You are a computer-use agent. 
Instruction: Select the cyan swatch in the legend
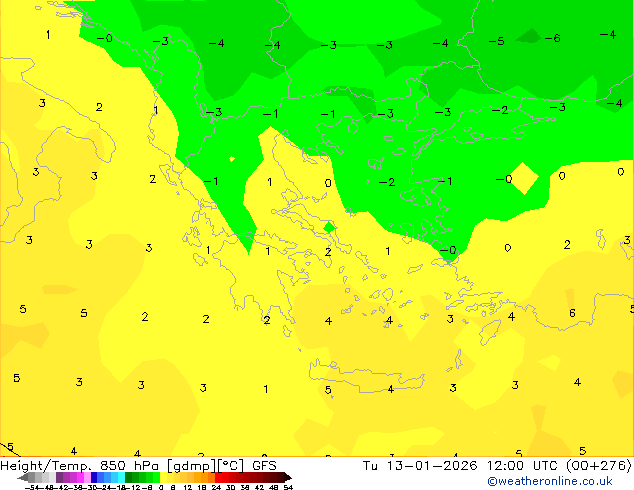click(121, 477)
